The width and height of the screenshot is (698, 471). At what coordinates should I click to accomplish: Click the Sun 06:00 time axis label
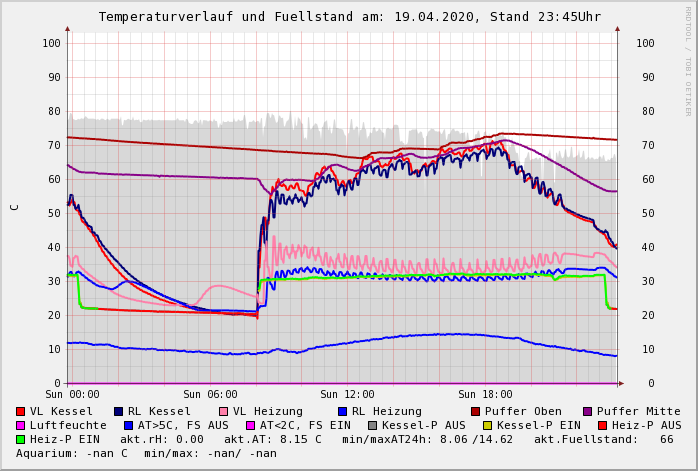[210, 395]
